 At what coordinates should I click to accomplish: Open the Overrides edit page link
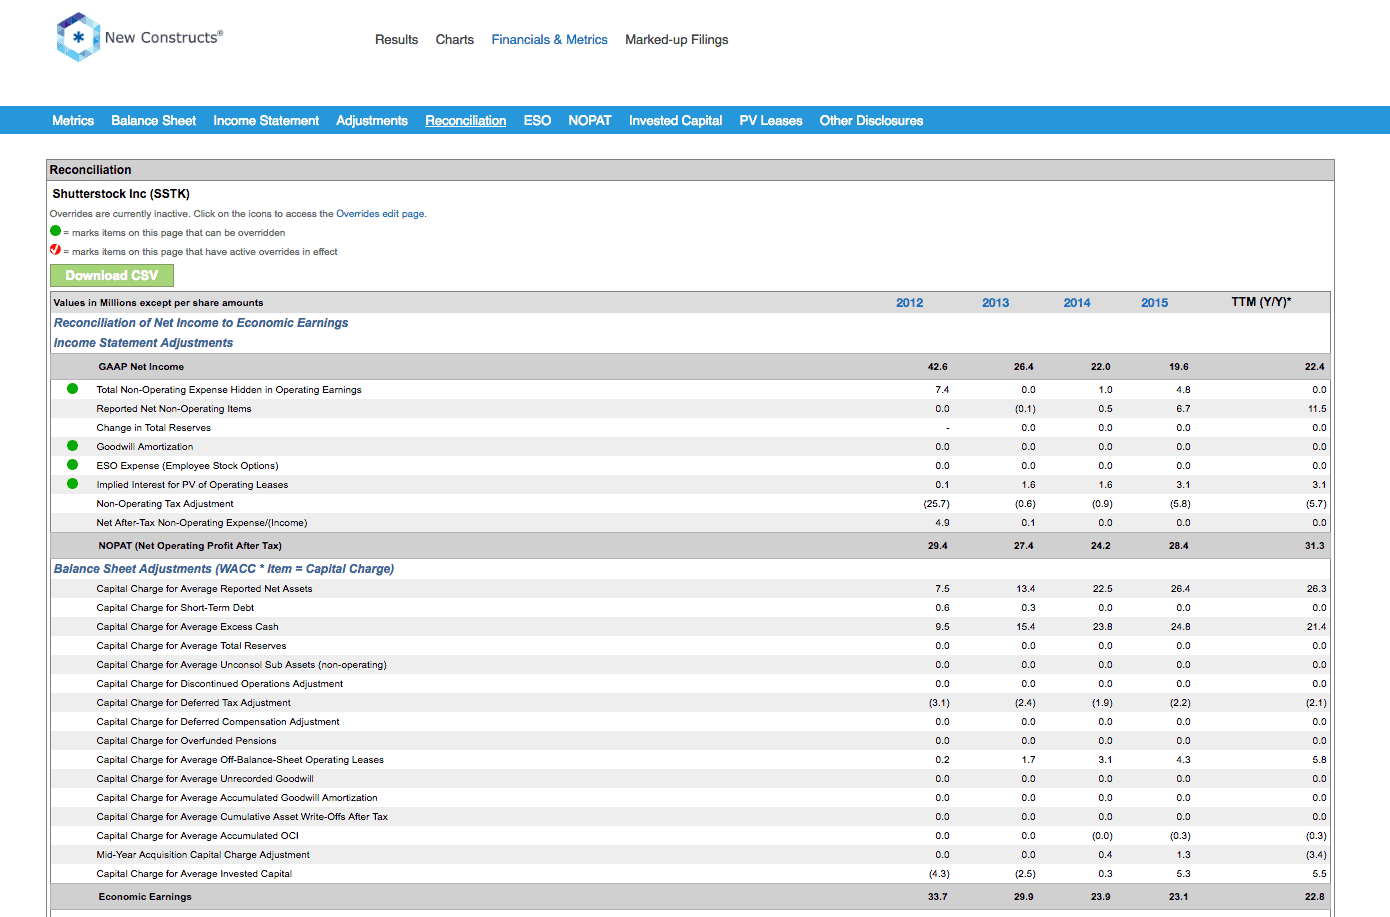click(380, 214)
